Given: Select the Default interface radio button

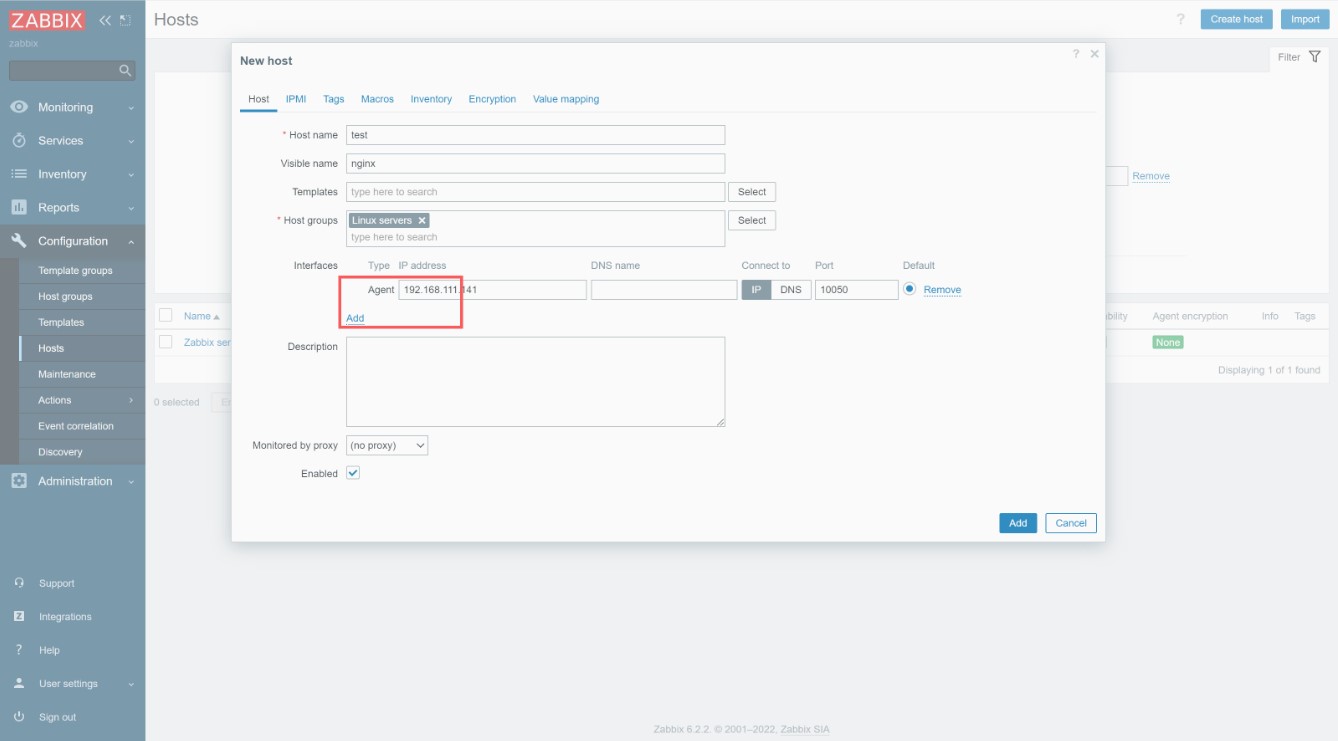Looking at the screenshot, I should point(909,289).
